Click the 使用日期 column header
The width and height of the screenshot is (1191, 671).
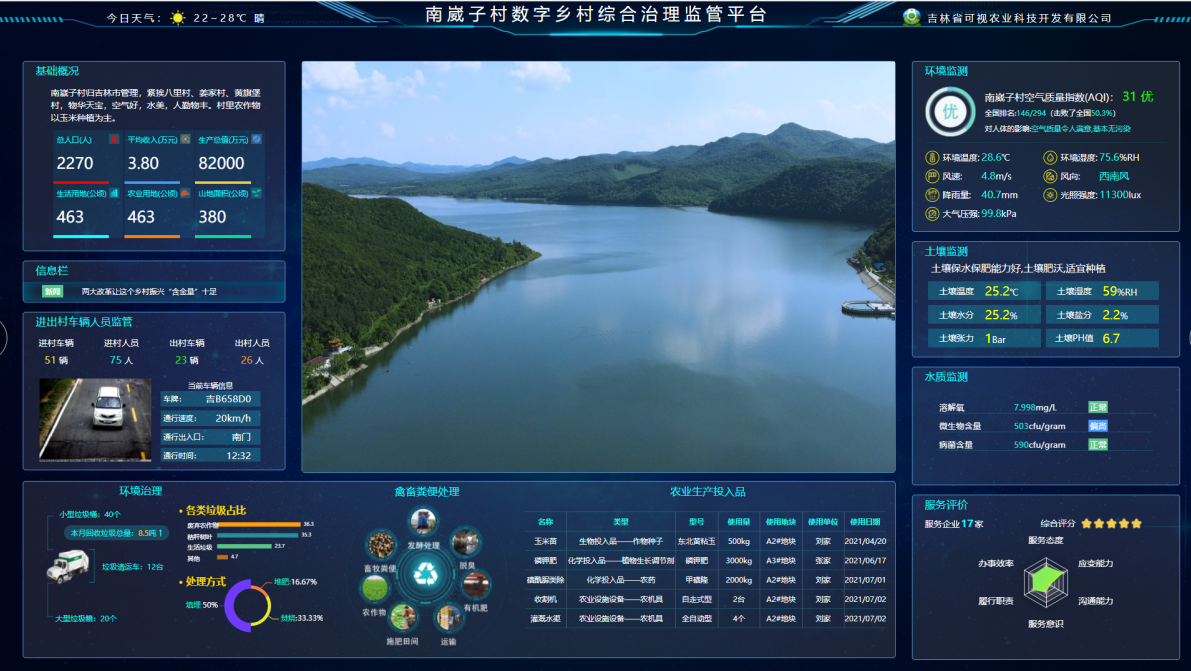pos(865,521)
